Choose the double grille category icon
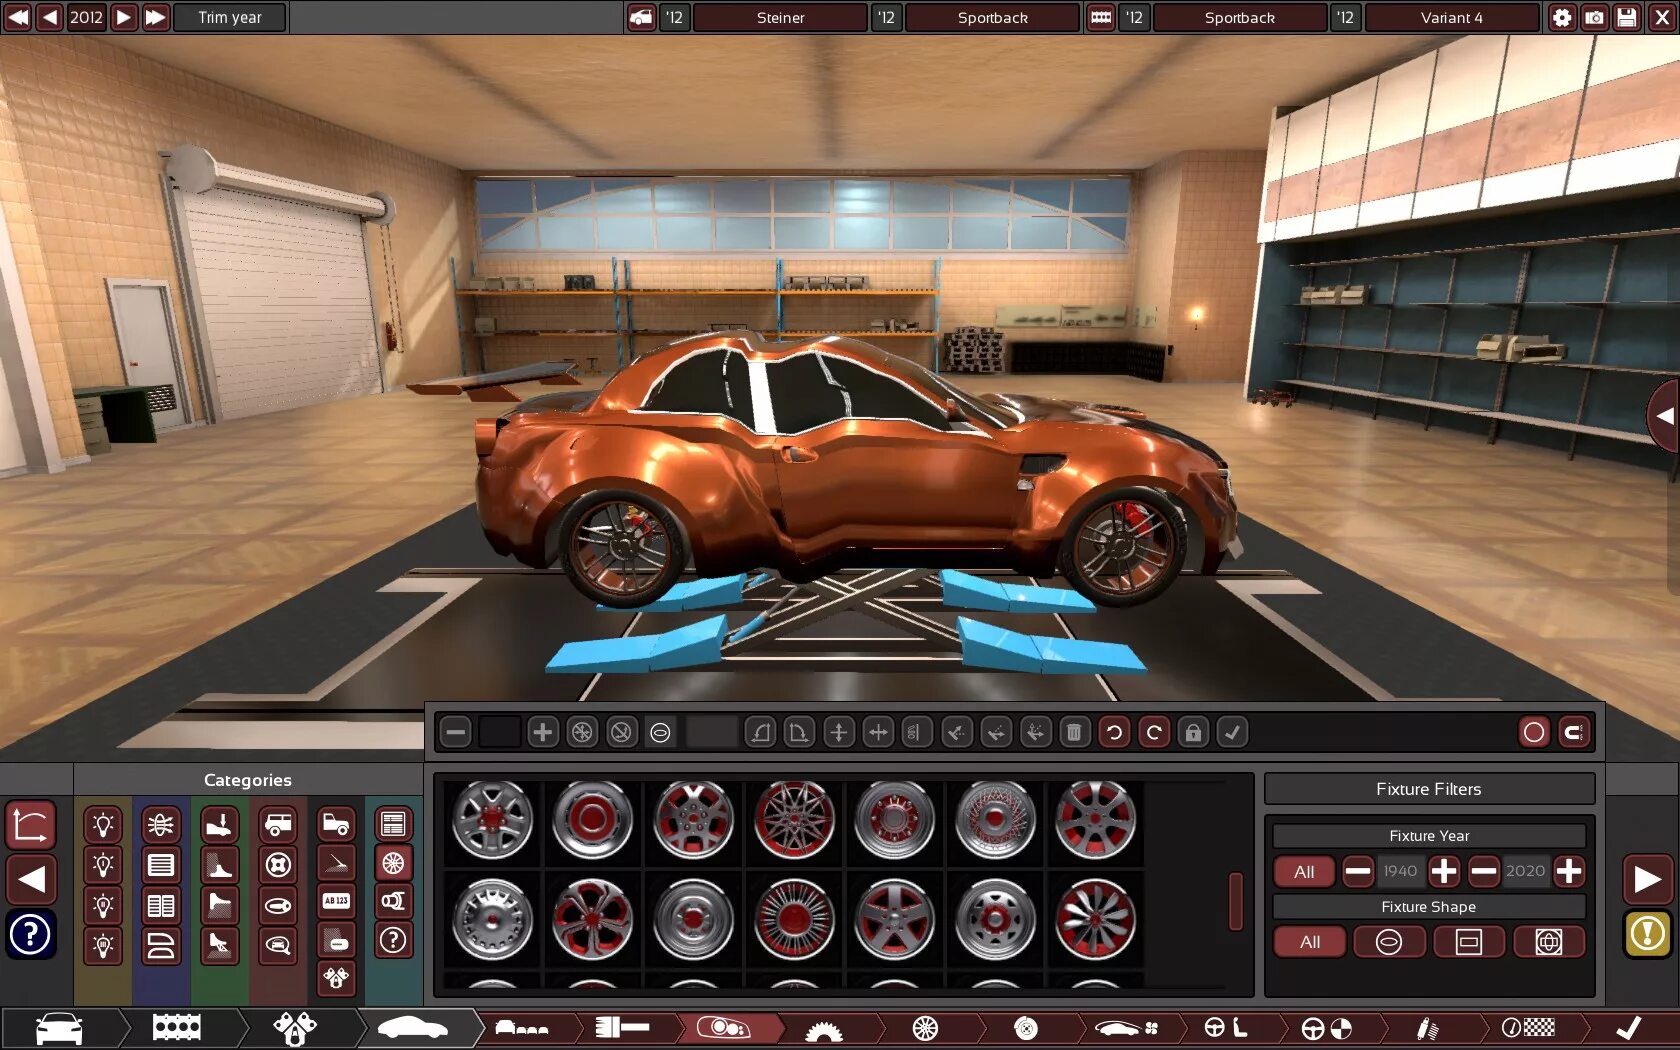This screenshot has height=1050, width=1680. 161,906
